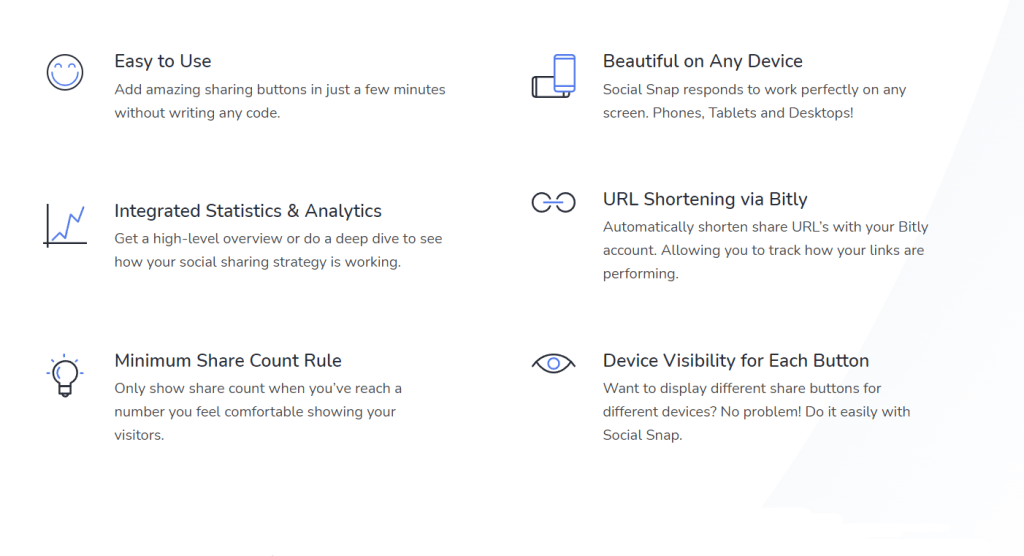Click the smiley face icon
This screenshot has height=556, width=1024.
[65, 72]
